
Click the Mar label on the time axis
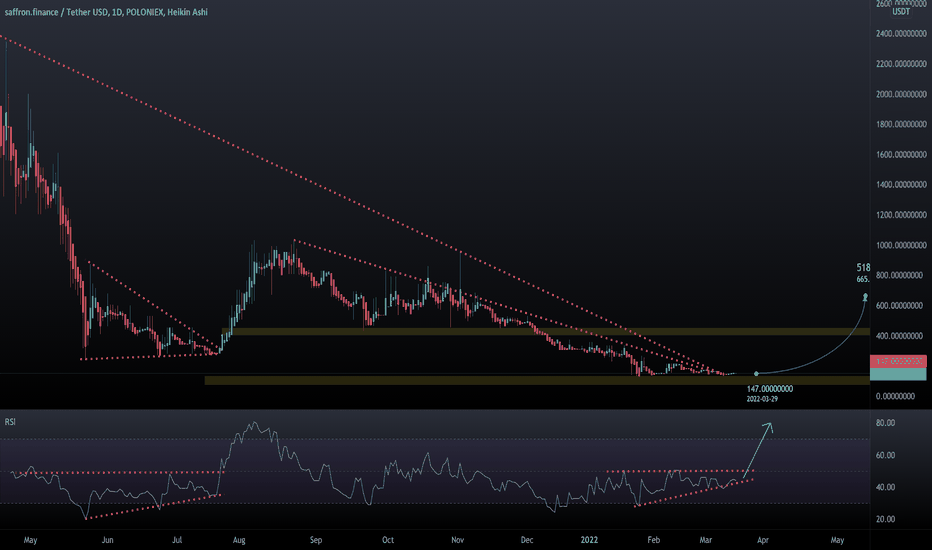coord(706,540)
